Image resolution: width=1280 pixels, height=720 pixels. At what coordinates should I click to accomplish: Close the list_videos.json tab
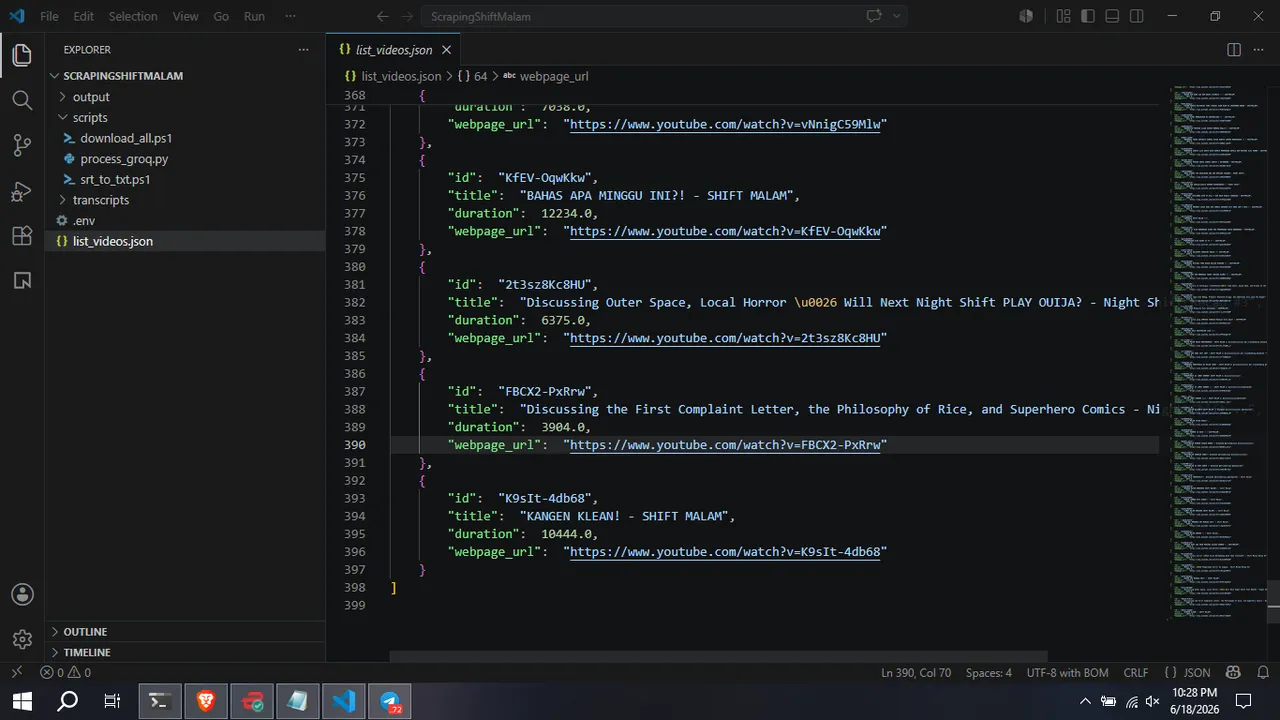pos(447,49)
